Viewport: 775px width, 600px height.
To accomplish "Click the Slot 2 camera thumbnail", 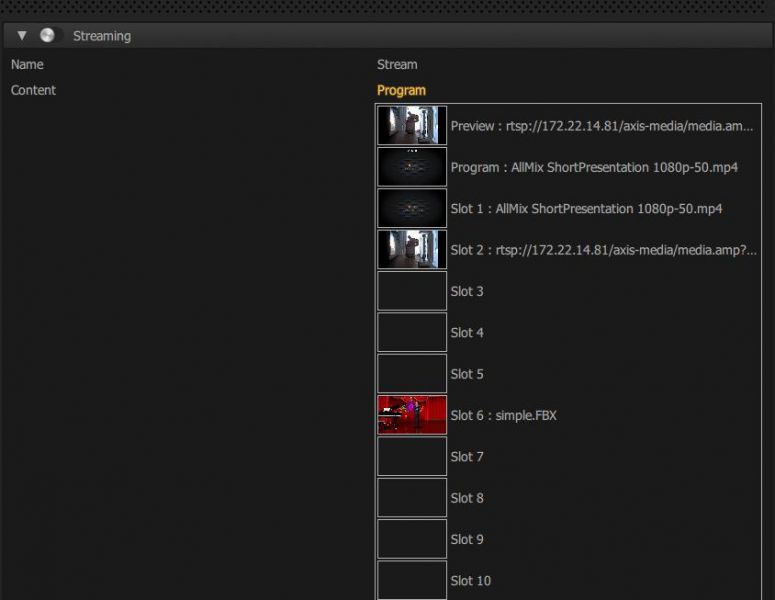I will pos(412,249).
